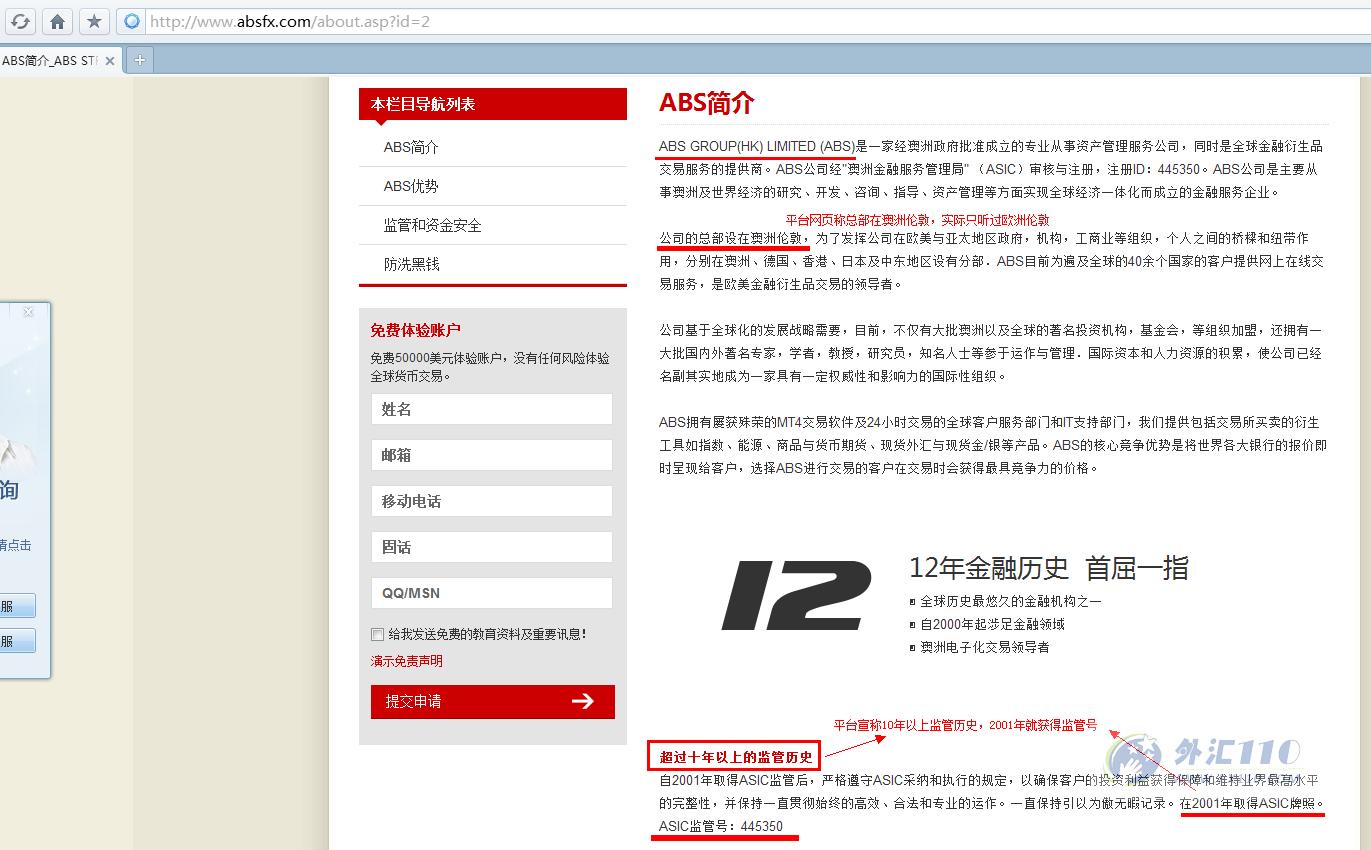Click the QQ/MSN input field
The image size is (1371, 850).
pyautogui.click(x=491, y=593)
